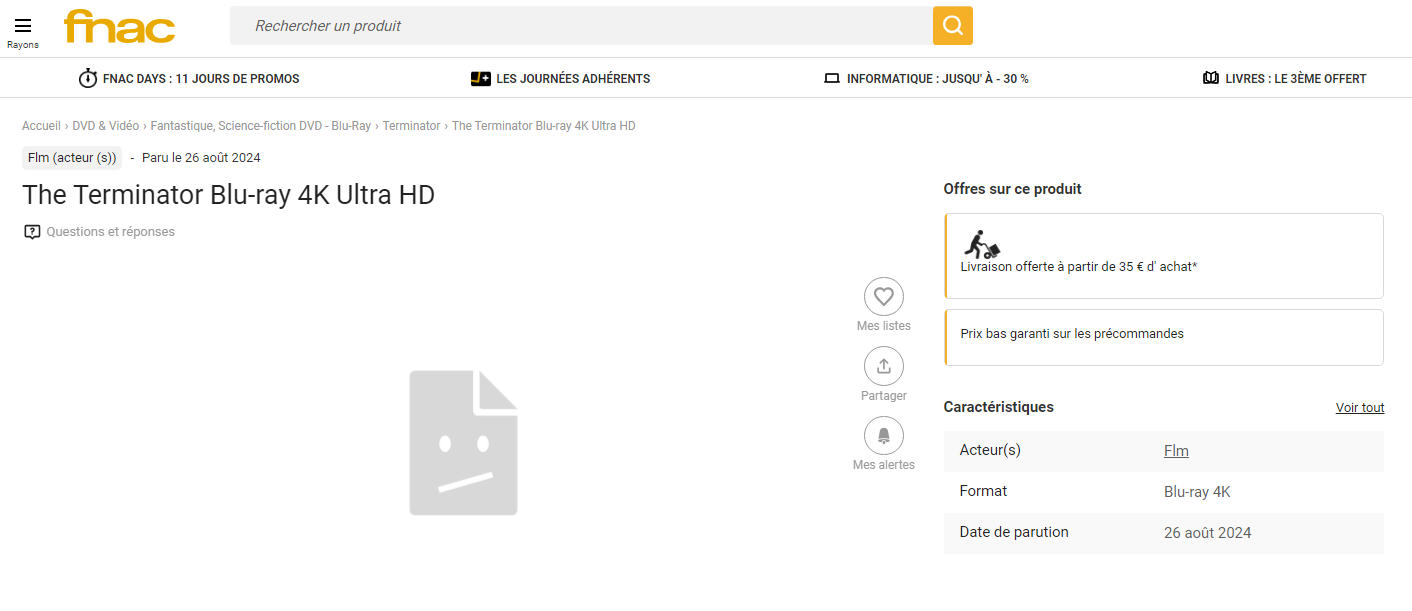
Task: Click the Partager share icon
Action: tap(884, 366)
